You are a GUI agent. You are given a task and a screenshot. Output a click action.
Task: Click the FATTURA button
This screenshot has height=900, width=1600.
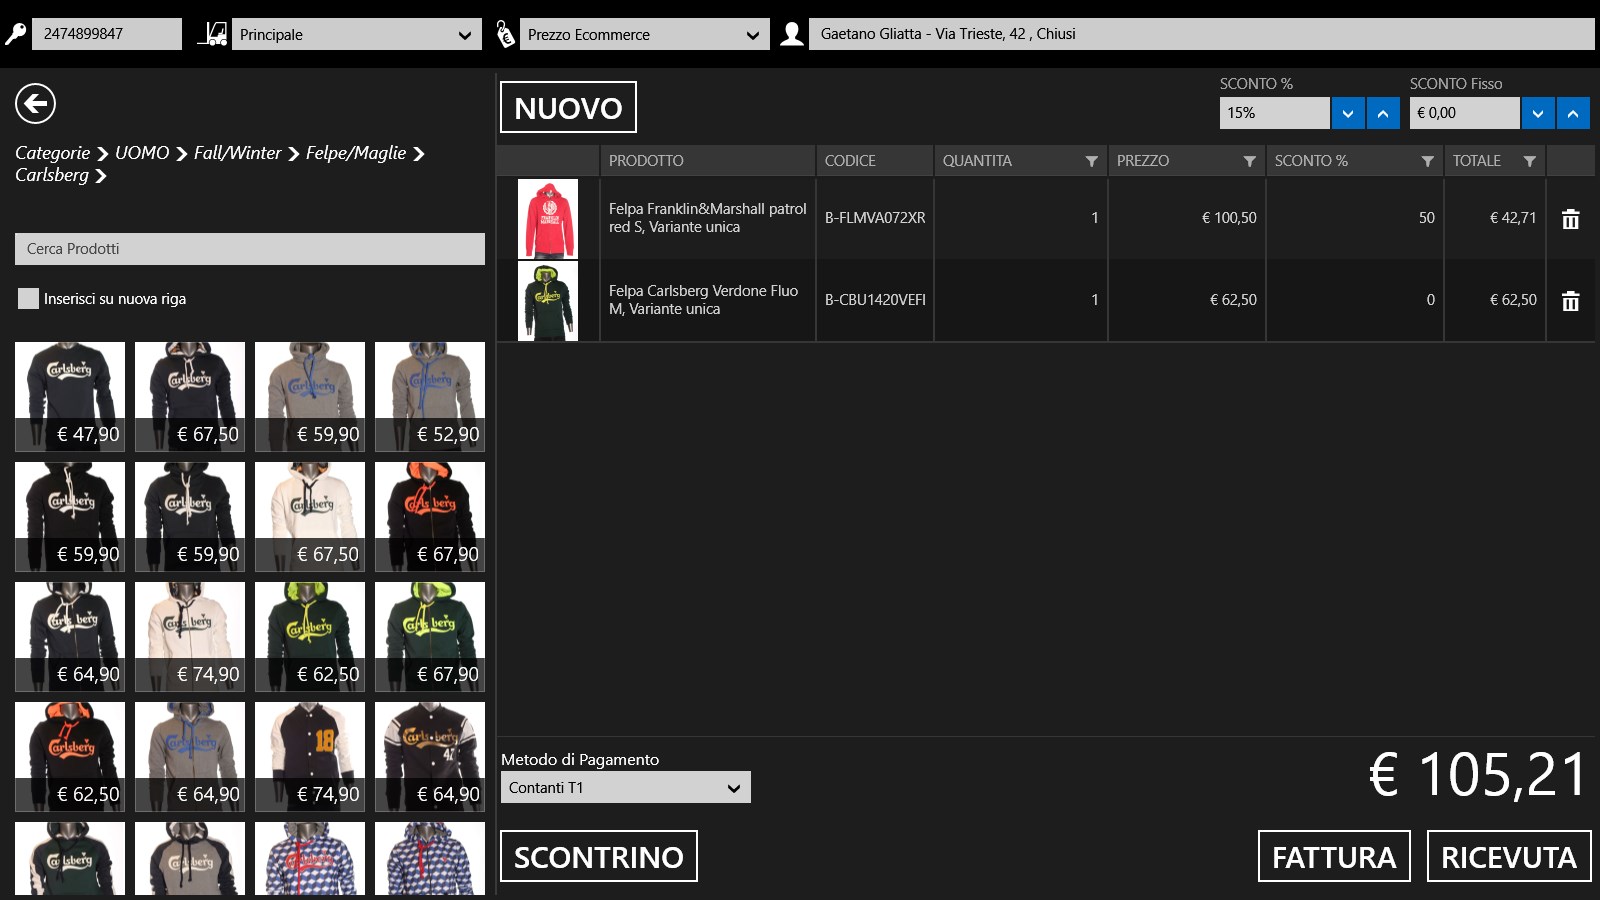point(1333,856)
